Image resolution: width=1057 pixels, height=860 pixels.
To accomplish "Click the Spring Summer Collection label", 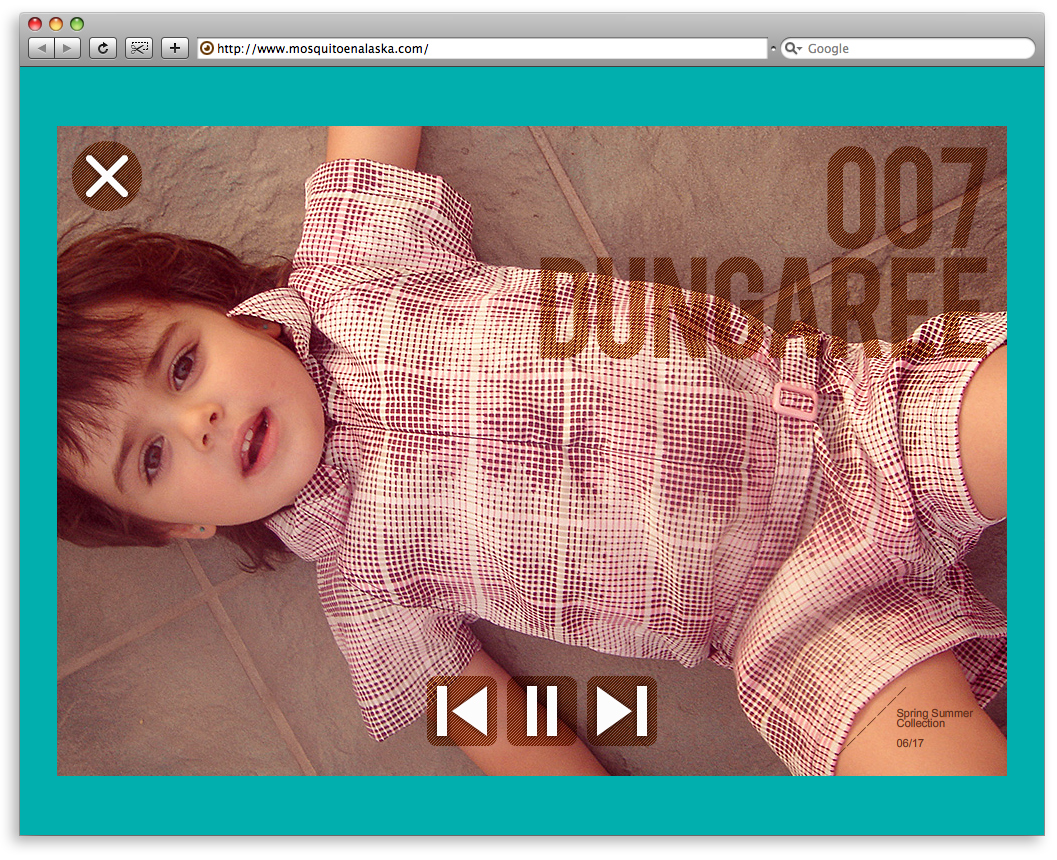I will 933,719.
